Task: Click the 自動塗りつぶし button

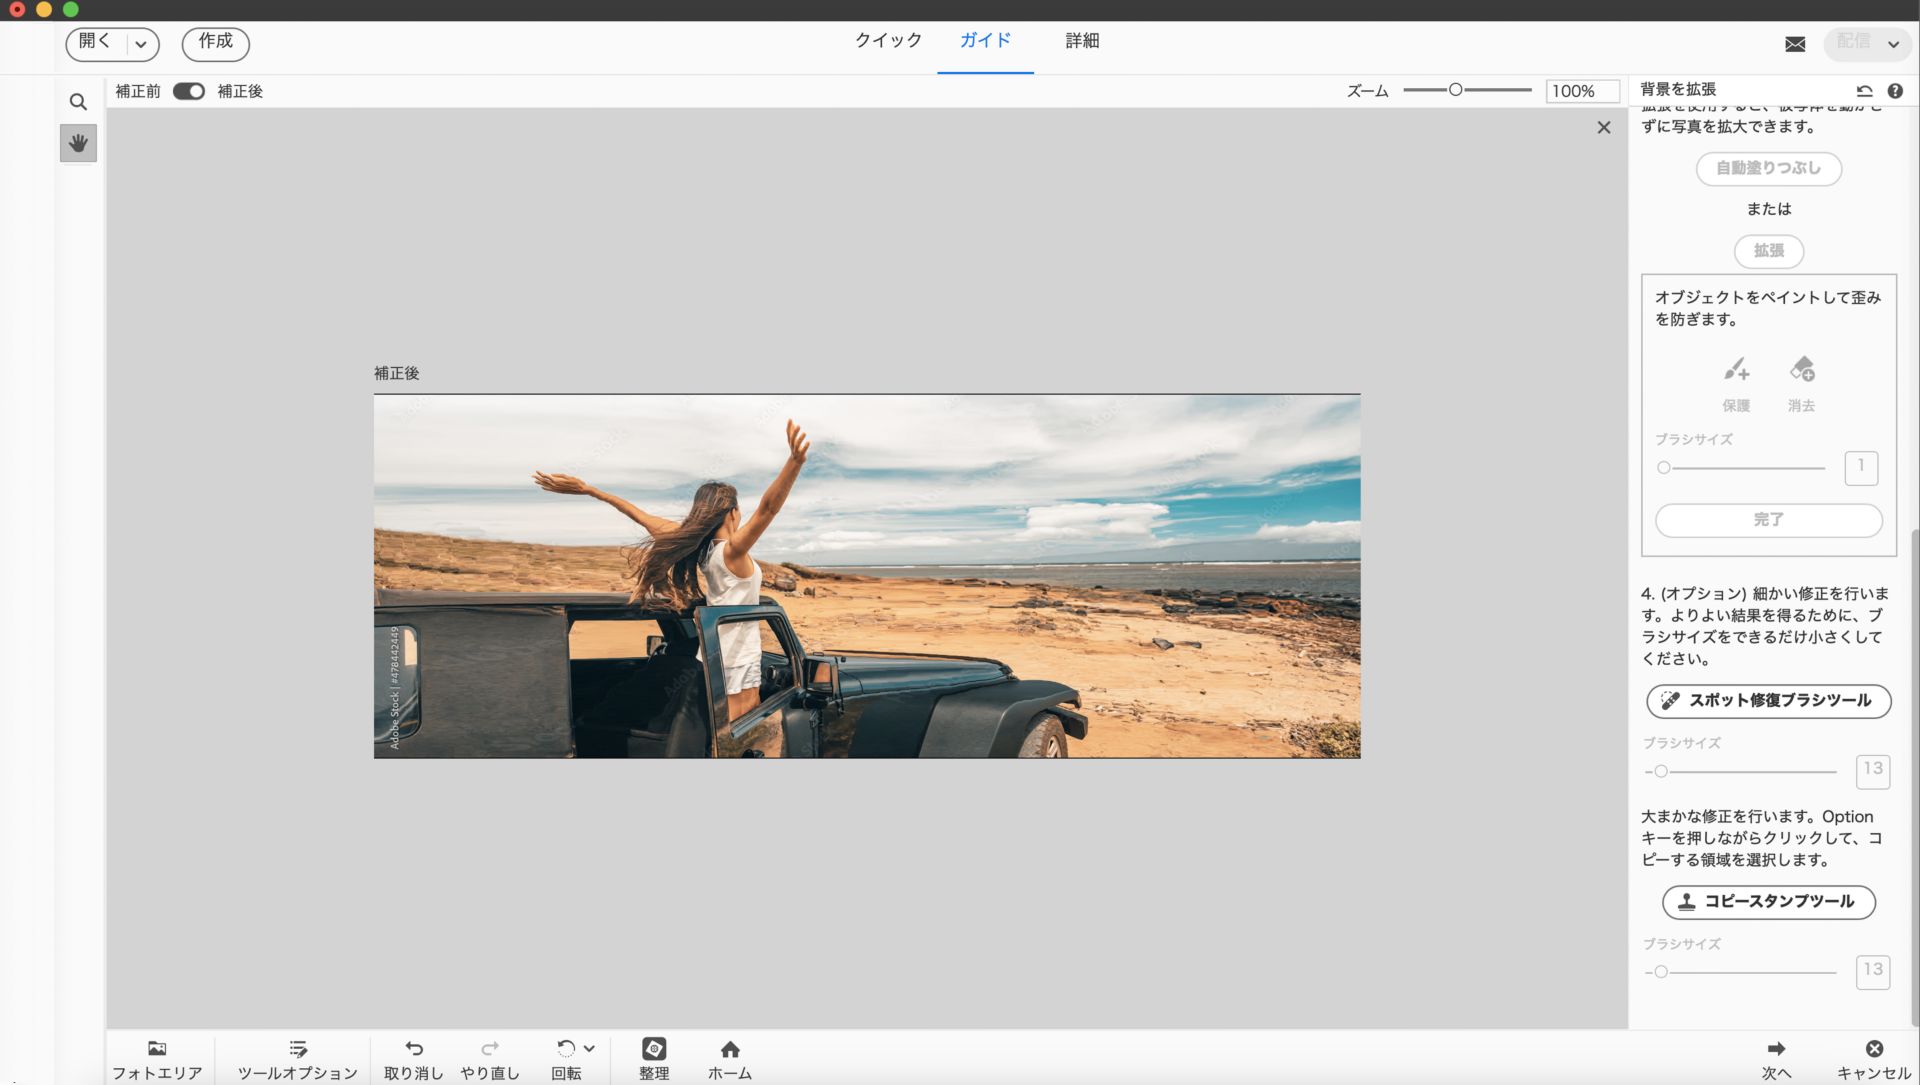Action: coord(1768,169)
